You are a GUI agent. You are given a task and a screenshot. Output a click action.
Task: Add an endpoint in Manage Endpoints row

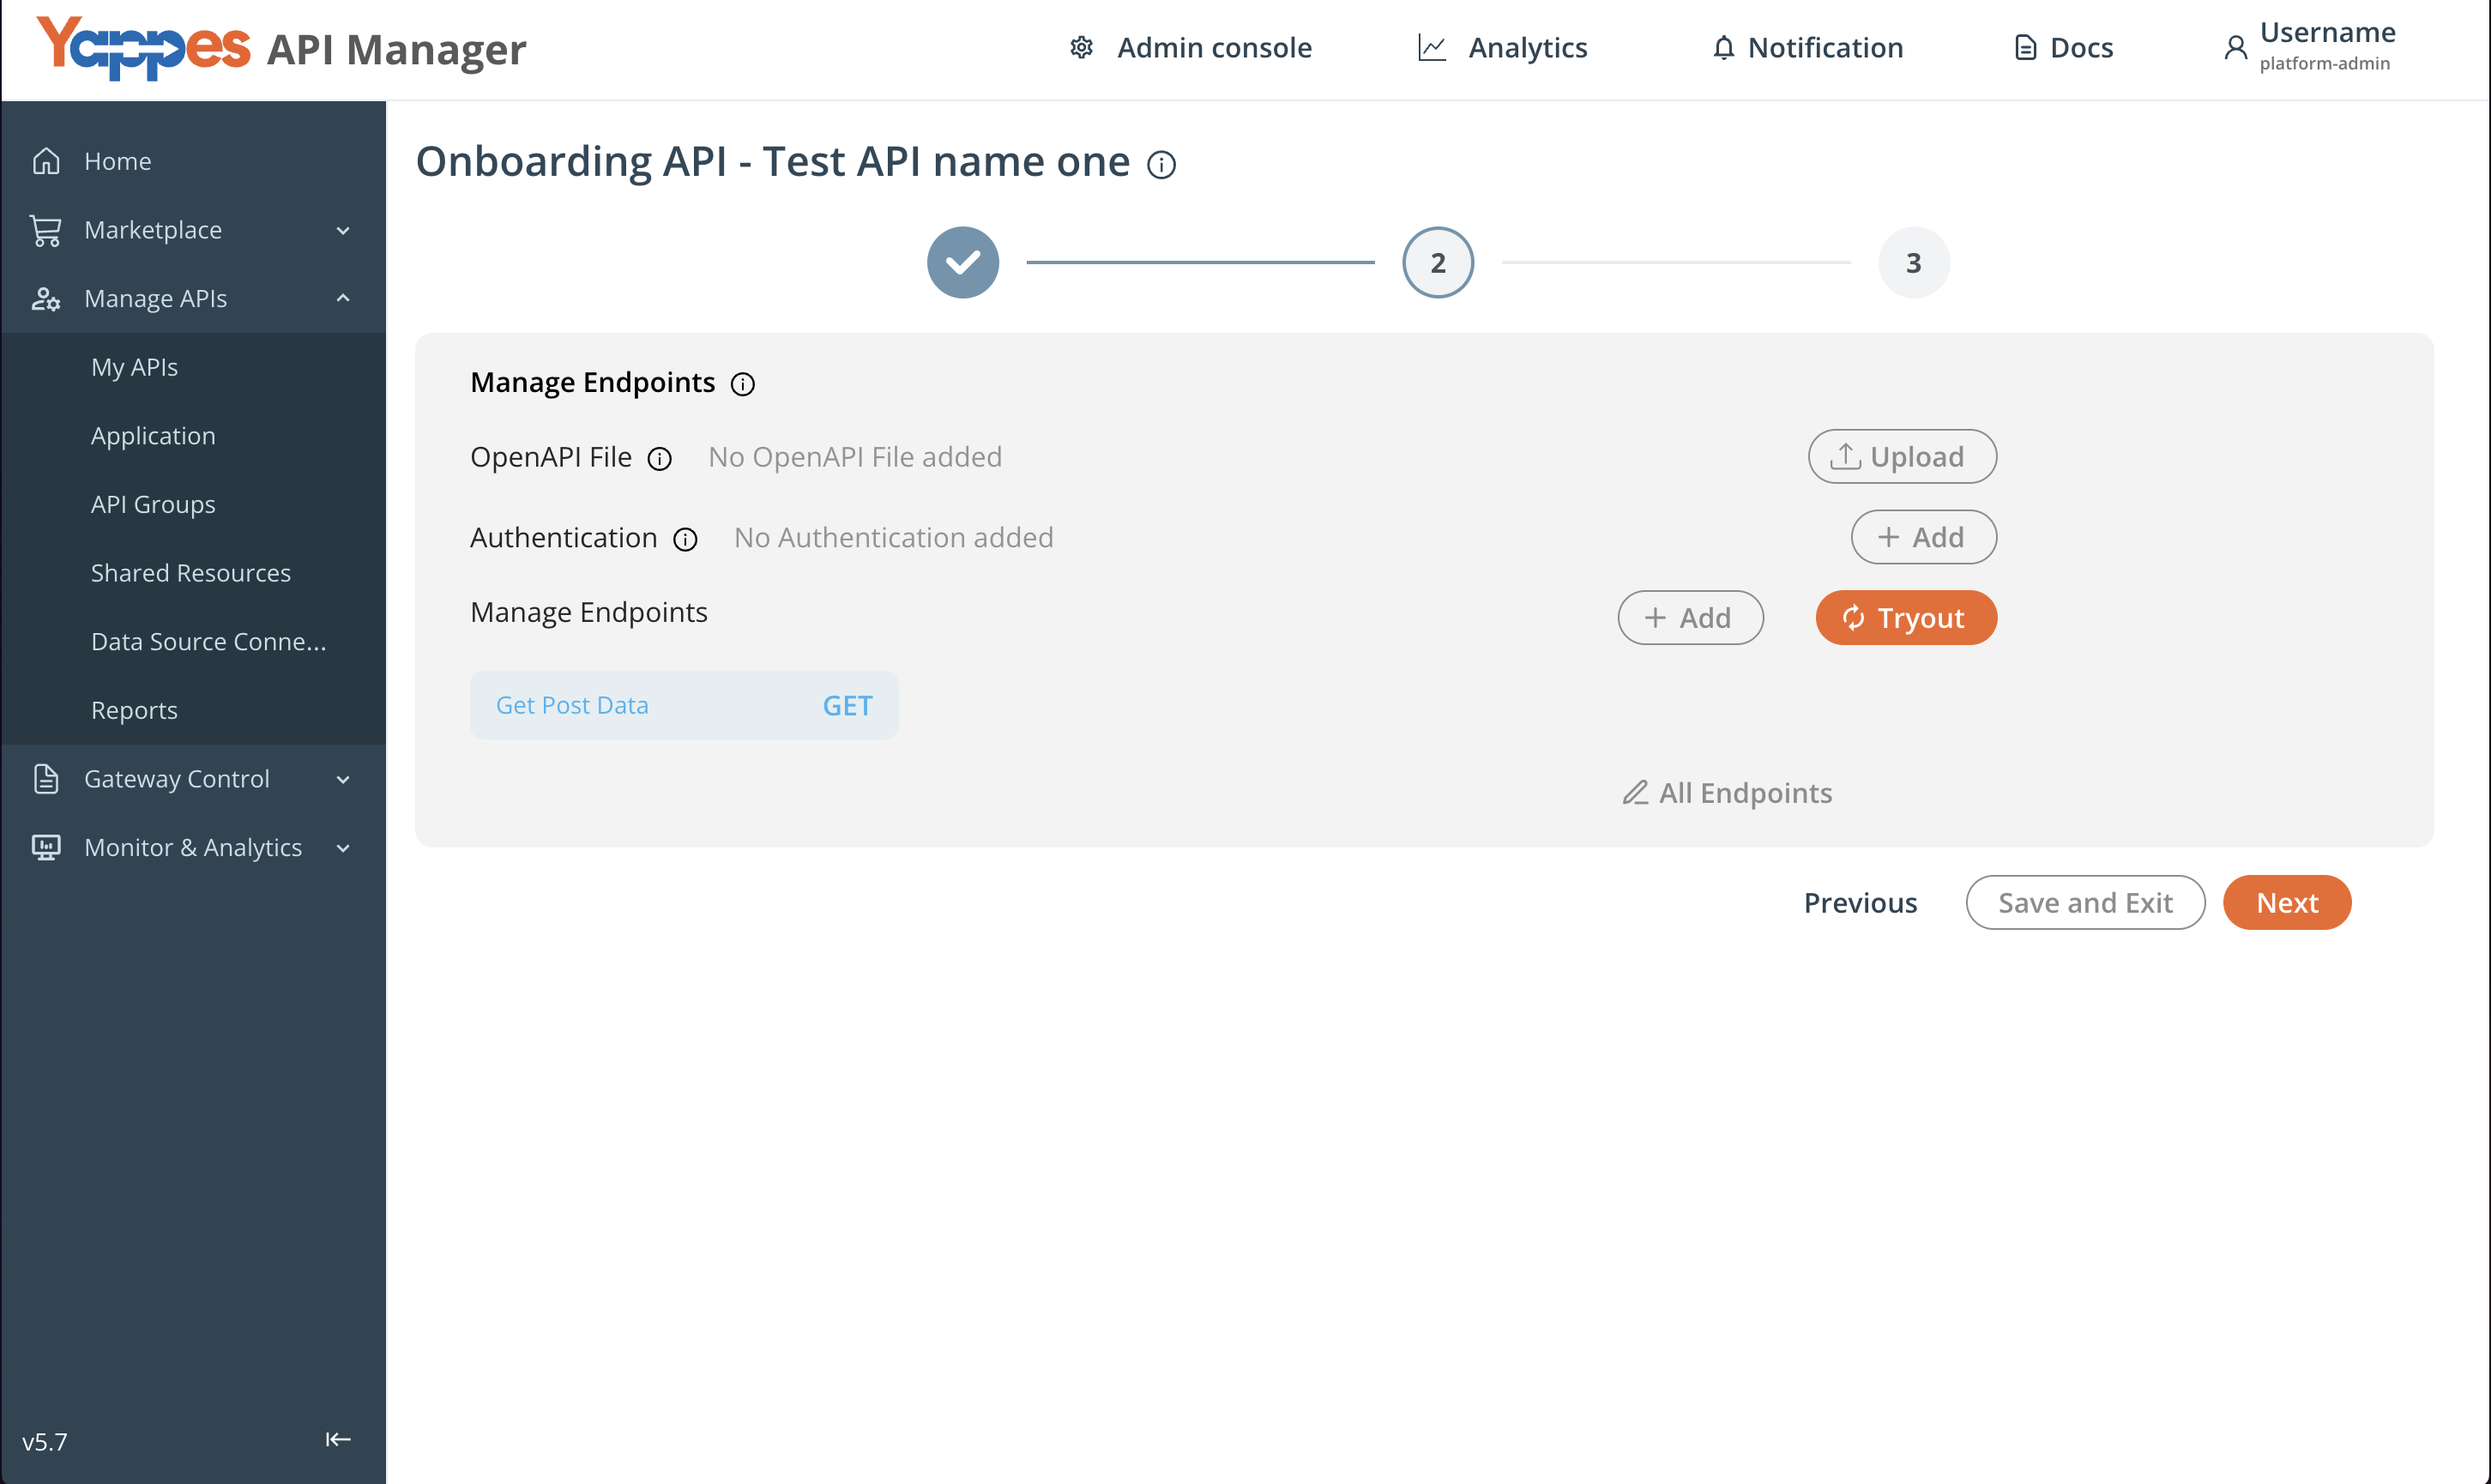[x=1690, y=617]
